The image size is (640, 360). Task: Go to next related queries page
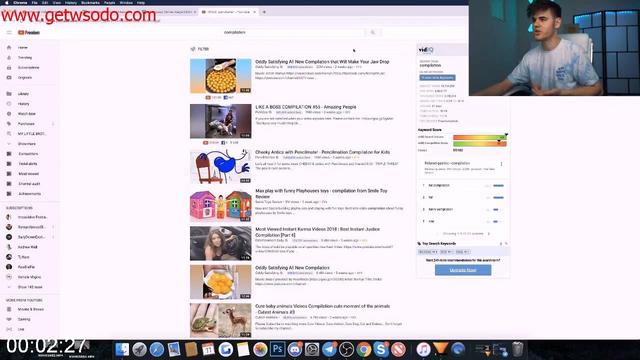click(x=489, y=234)
